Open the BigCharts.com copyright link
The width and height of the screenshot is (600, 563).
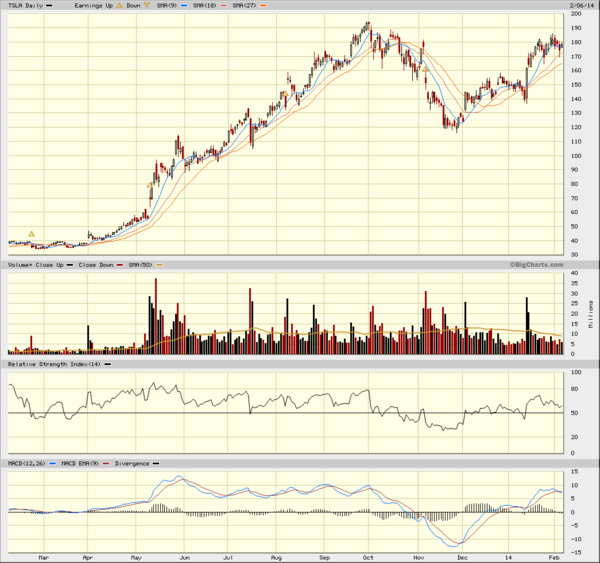[x=536, y=264]
